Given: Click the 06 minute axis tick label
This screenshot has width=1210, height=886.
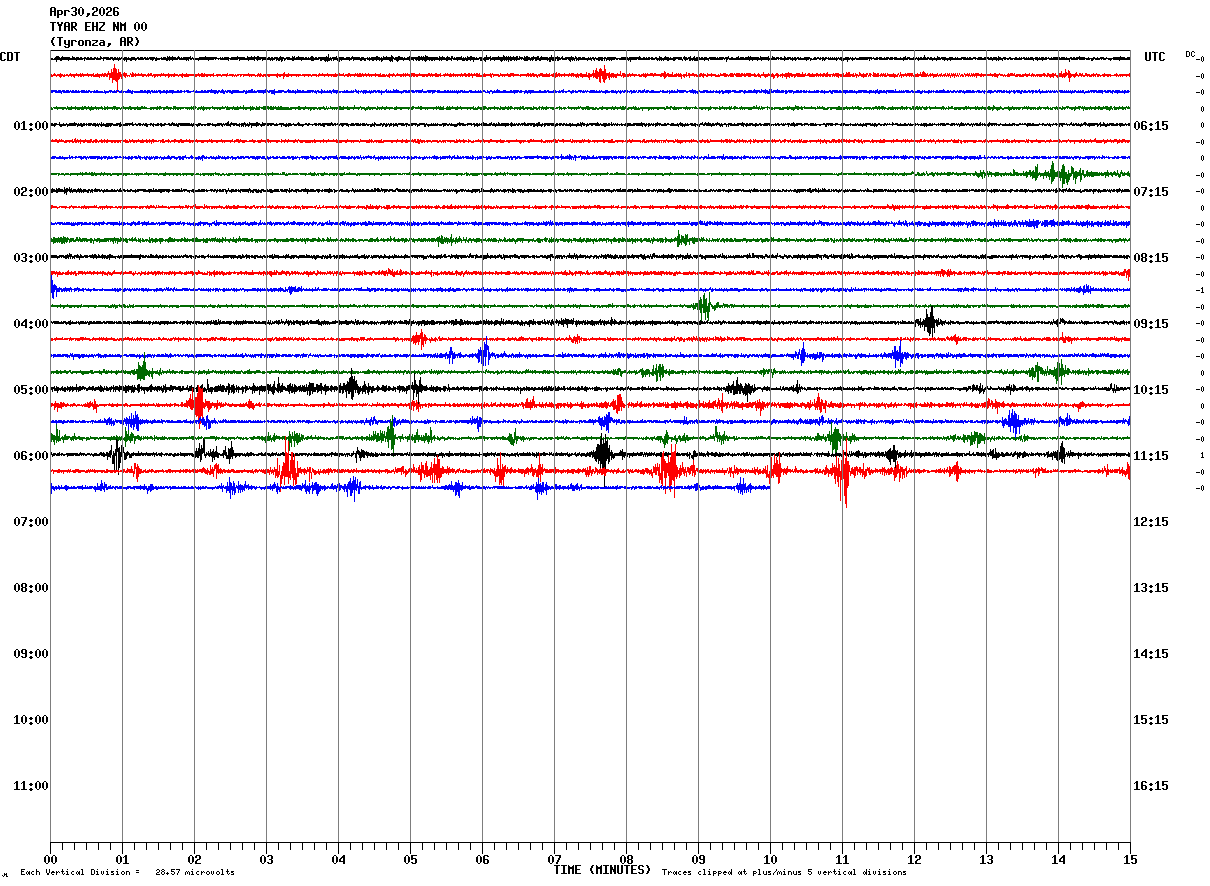Looking at the screenshot, I should tap(482, 859).
